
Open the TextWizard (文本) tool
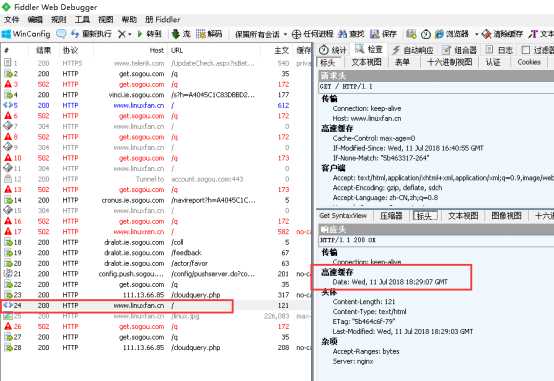tap(541, 34)
